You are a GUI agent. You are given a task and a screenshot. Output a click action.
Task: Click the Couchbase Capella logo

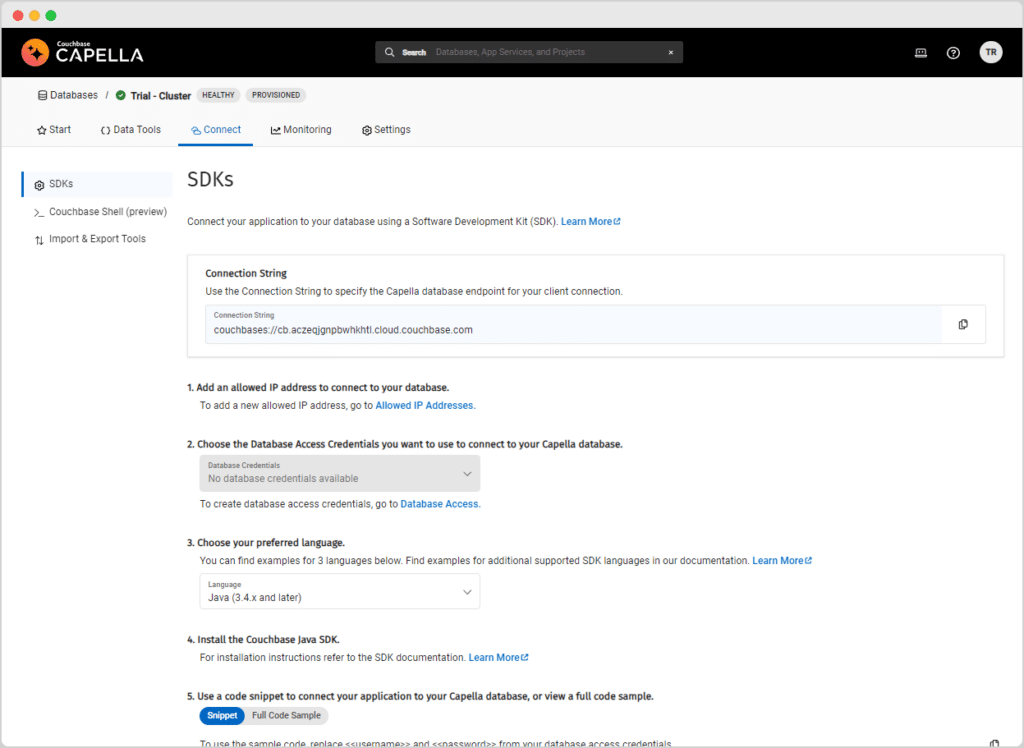(x=81, y=52)
